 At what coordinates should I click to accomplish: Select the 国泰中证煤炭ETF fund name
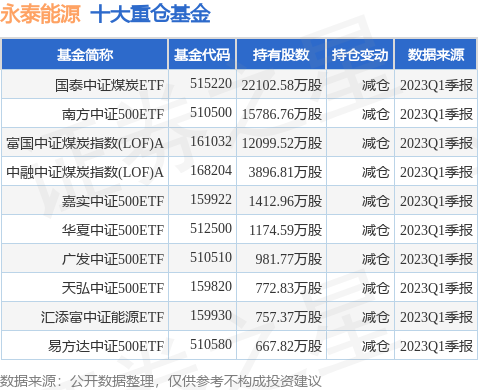point(110,85)
